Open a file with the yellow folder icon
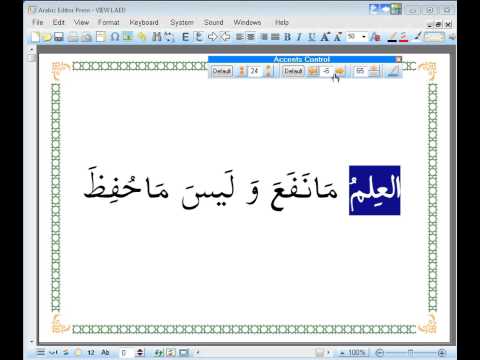This screenshot has height=360, width=480. point(47,37)
